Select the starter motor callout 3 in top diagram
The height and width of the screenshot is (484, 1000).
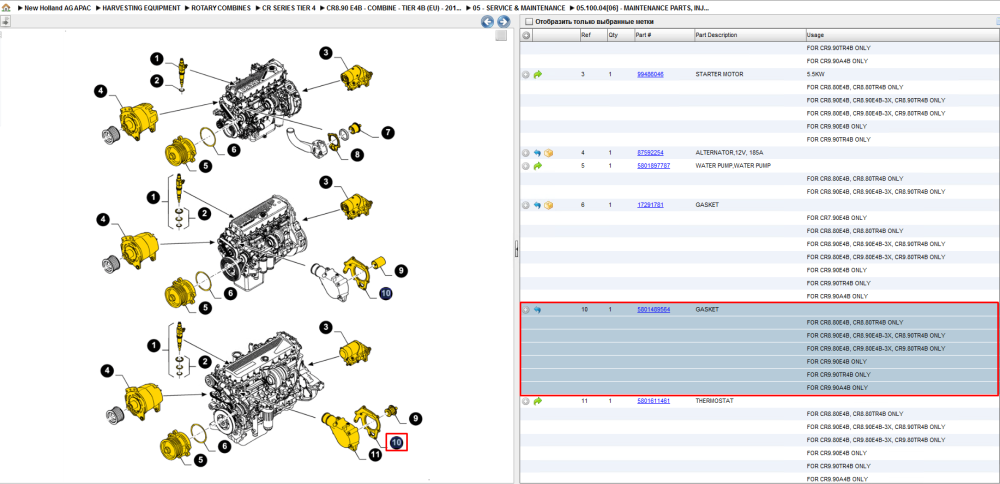pyautogui.click(x=326, y=53)
